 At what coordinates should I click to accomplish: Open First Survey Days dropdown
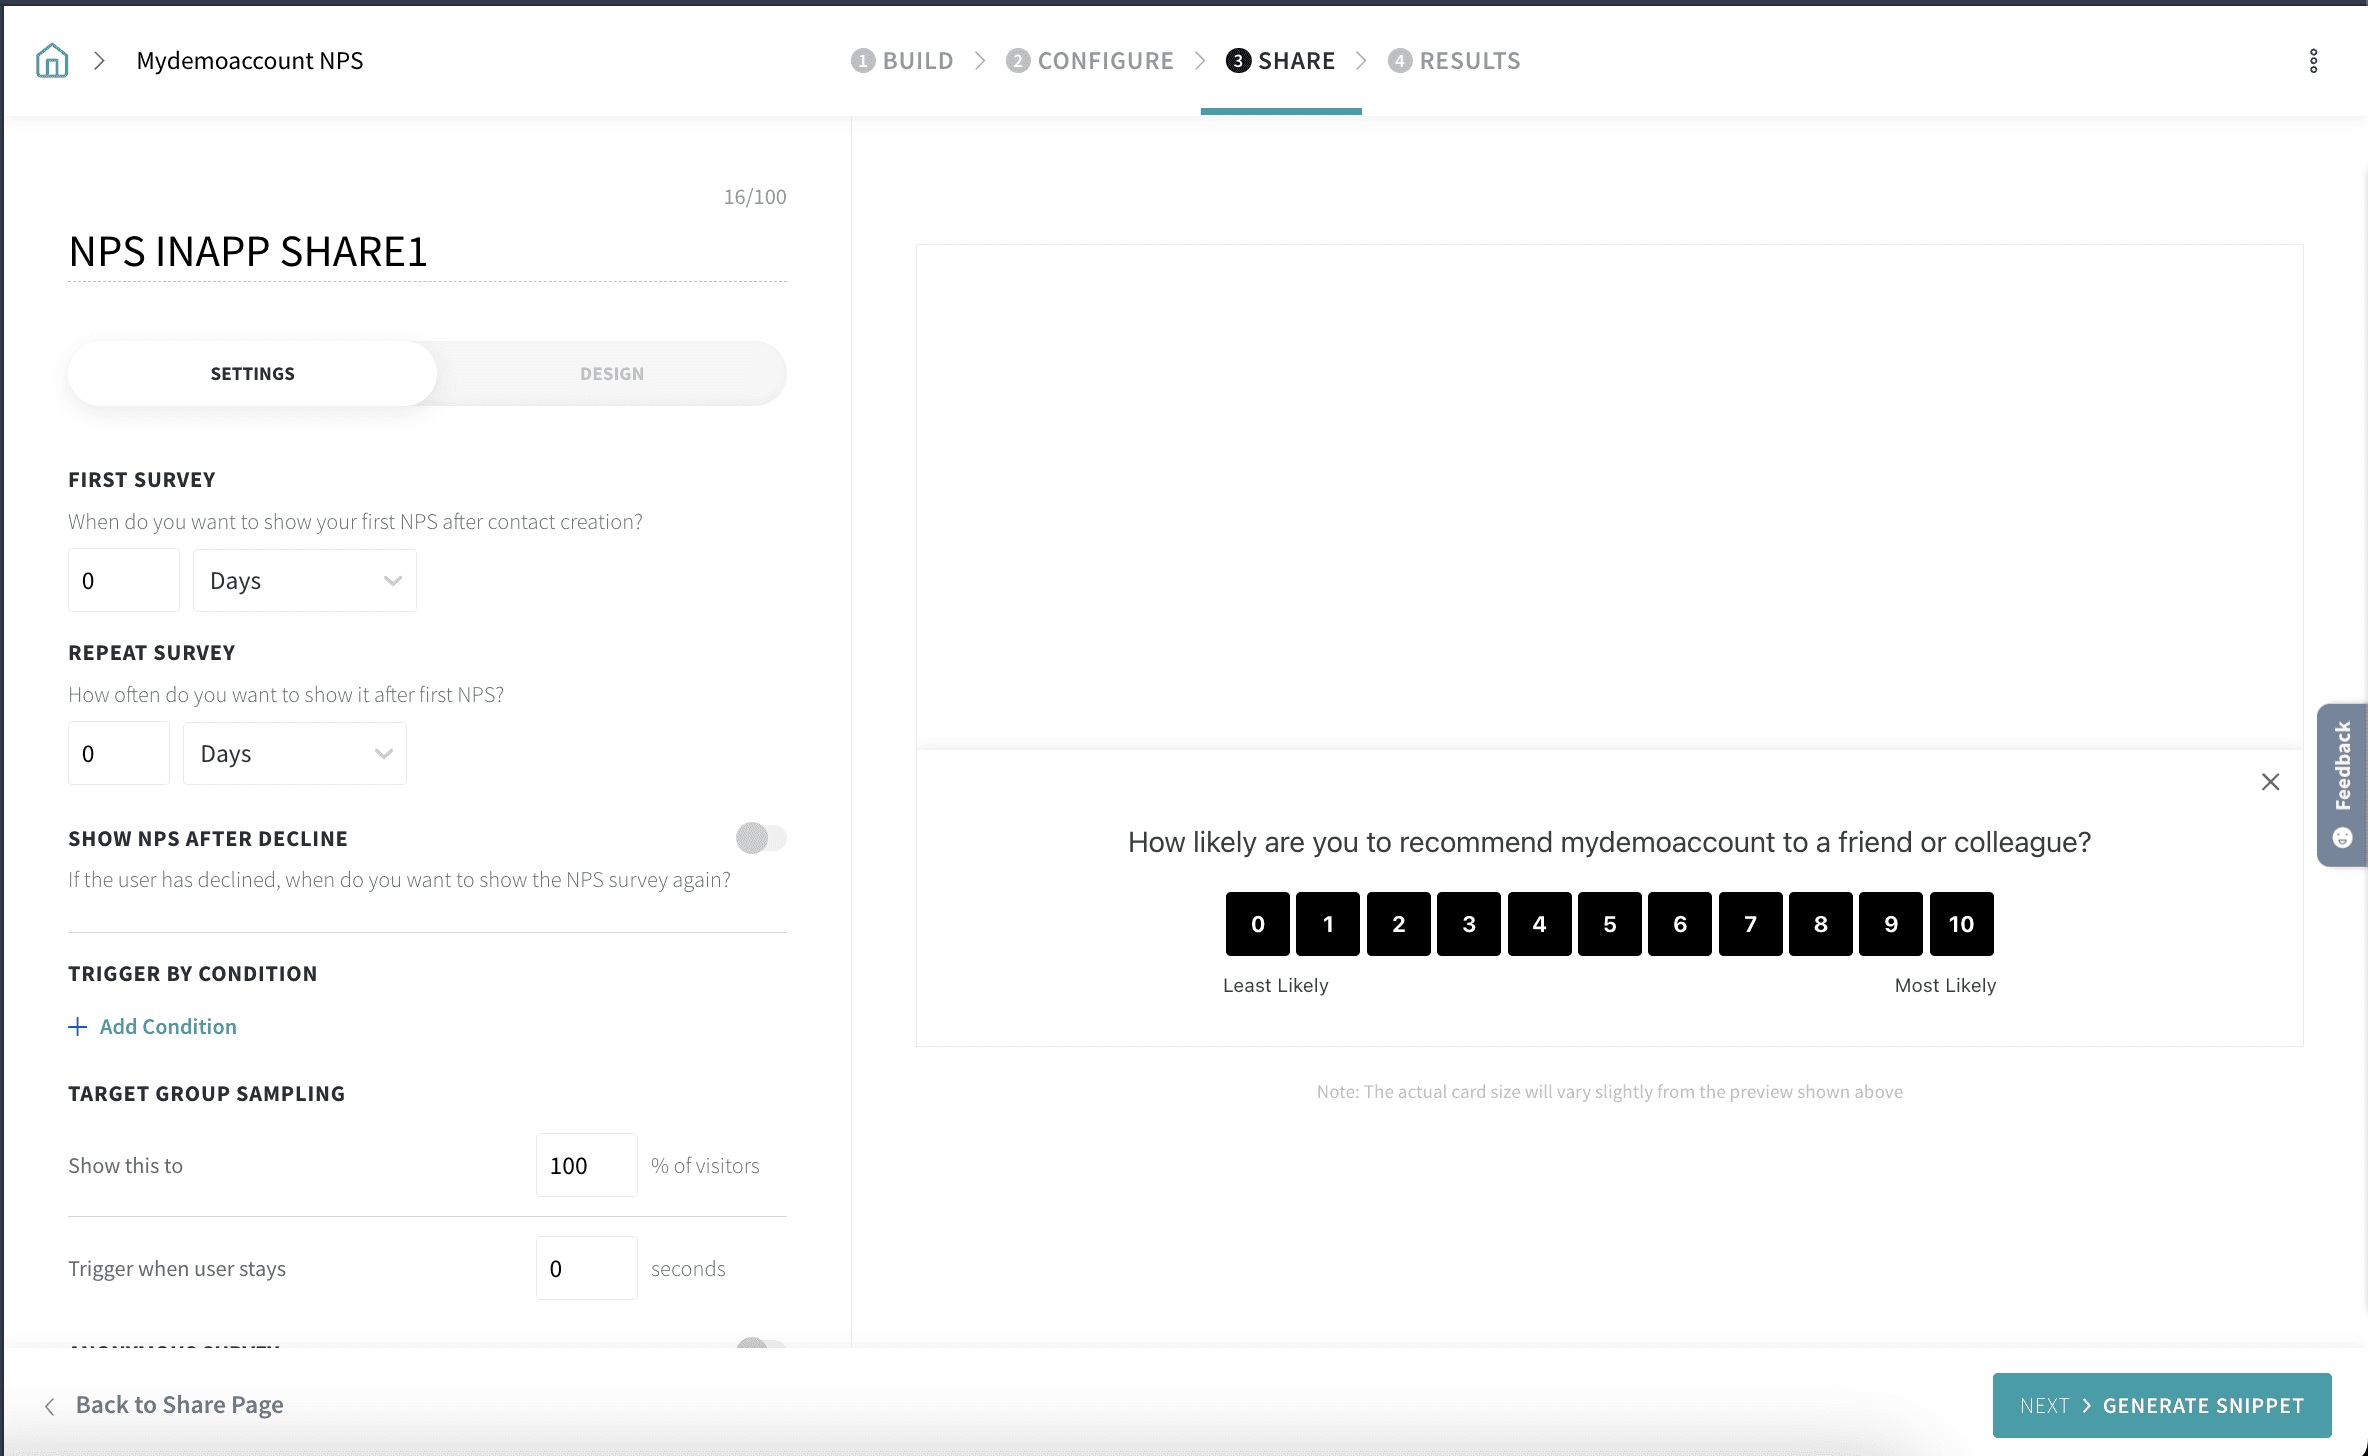click(304, 581)
